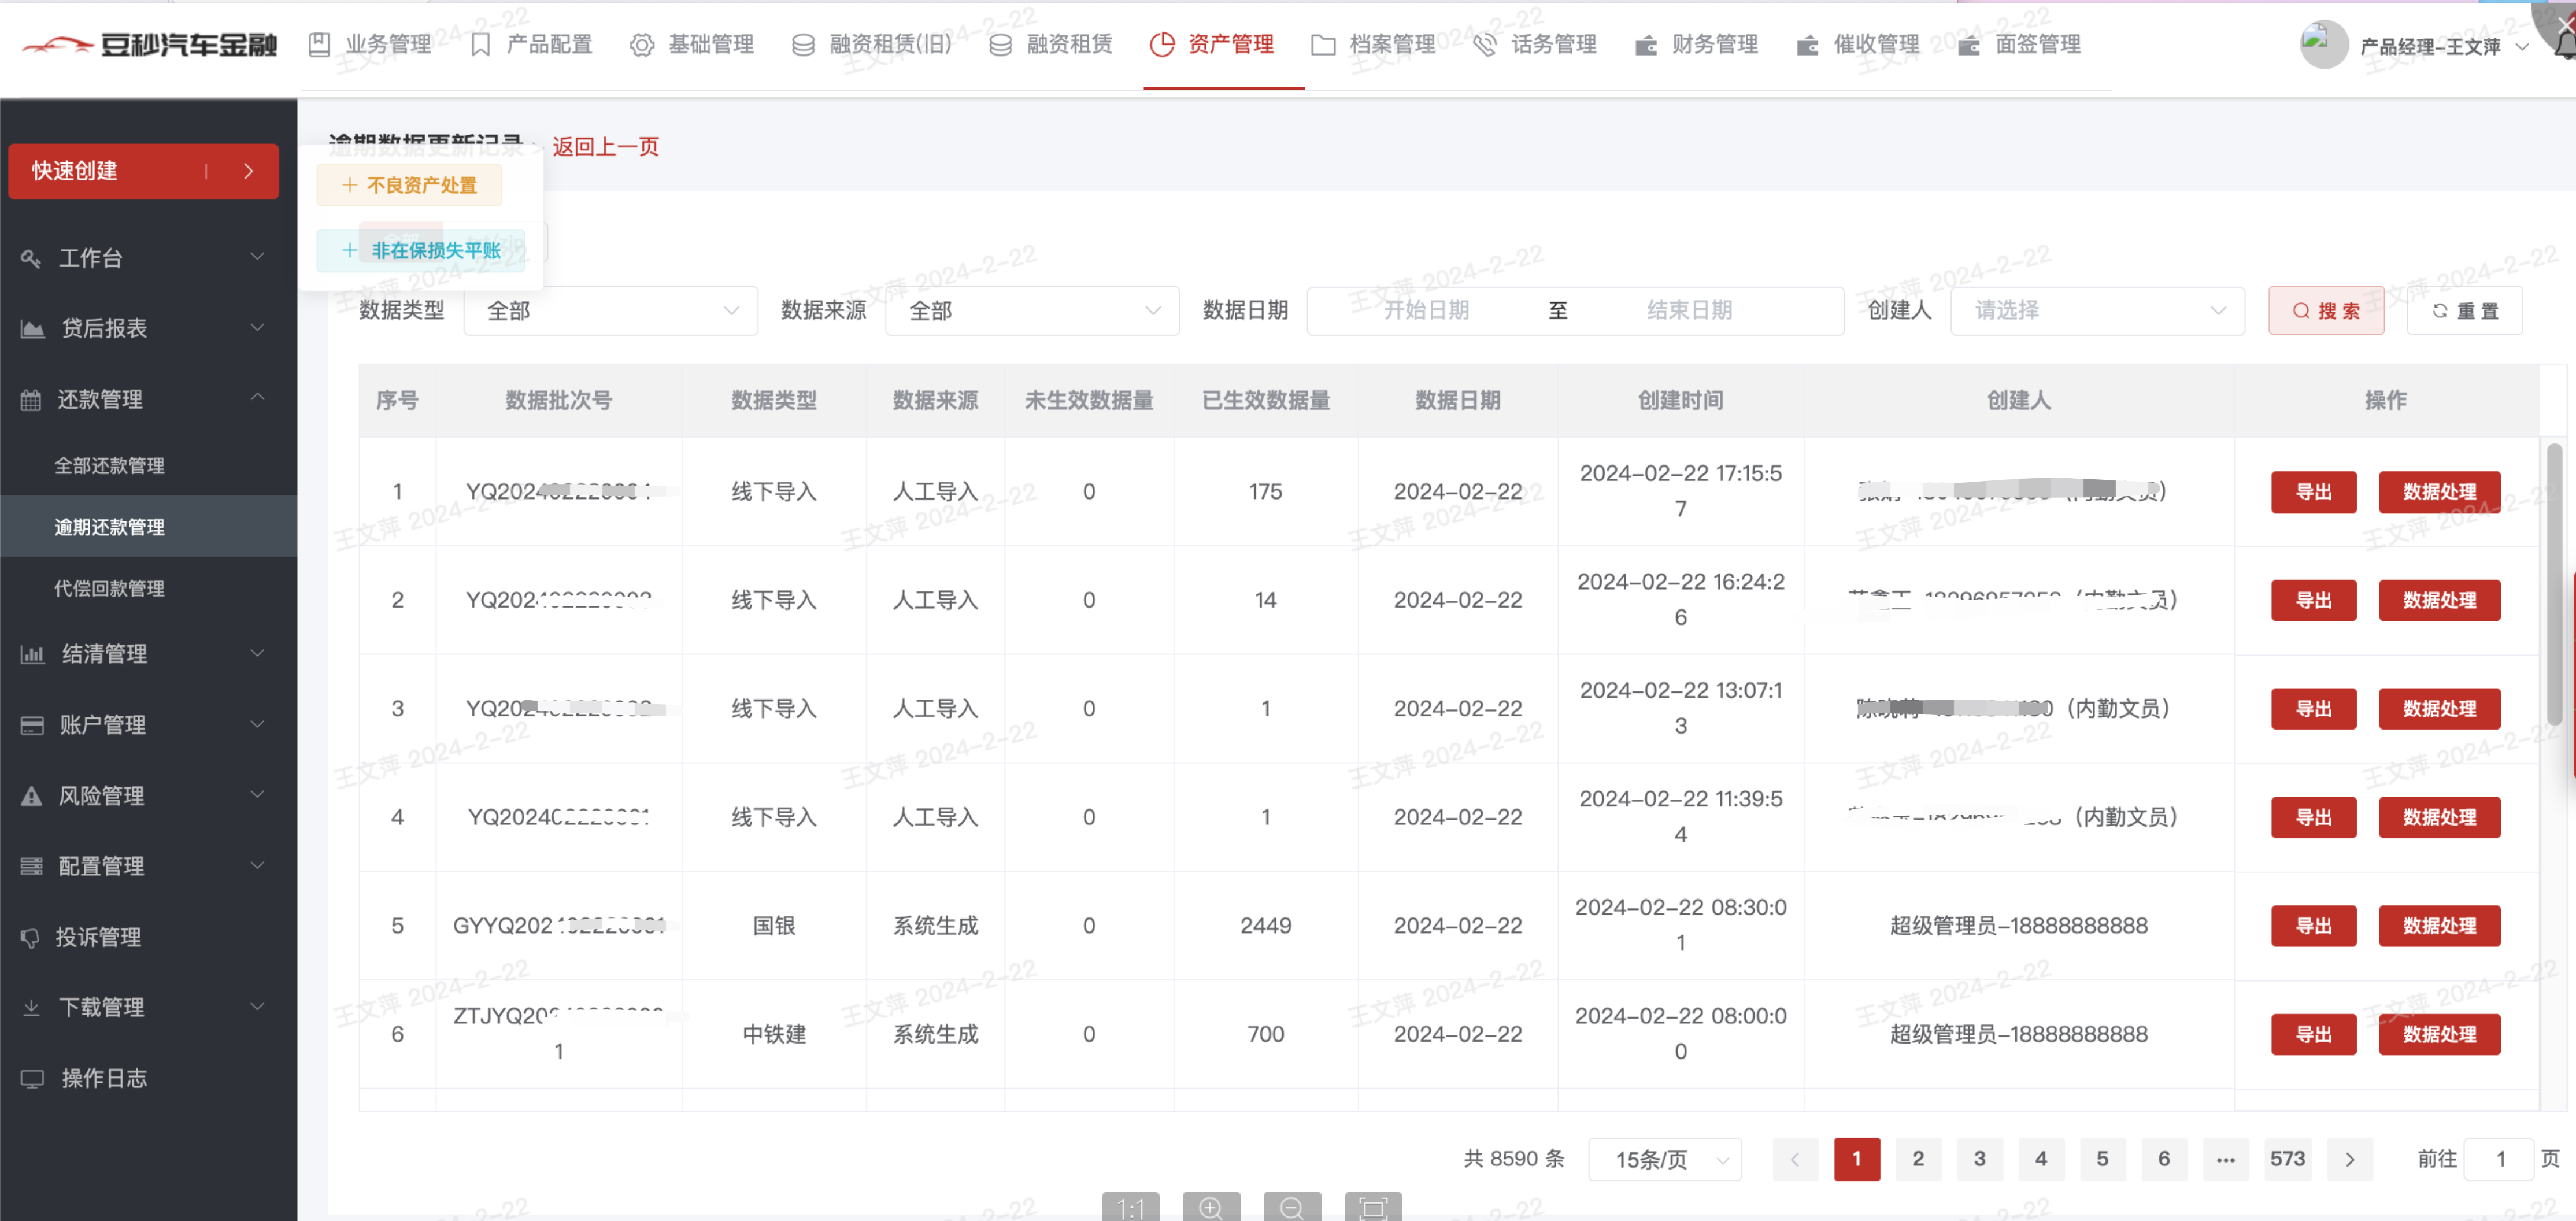Open the 数据来源 dropdown

pos(1032,311)
